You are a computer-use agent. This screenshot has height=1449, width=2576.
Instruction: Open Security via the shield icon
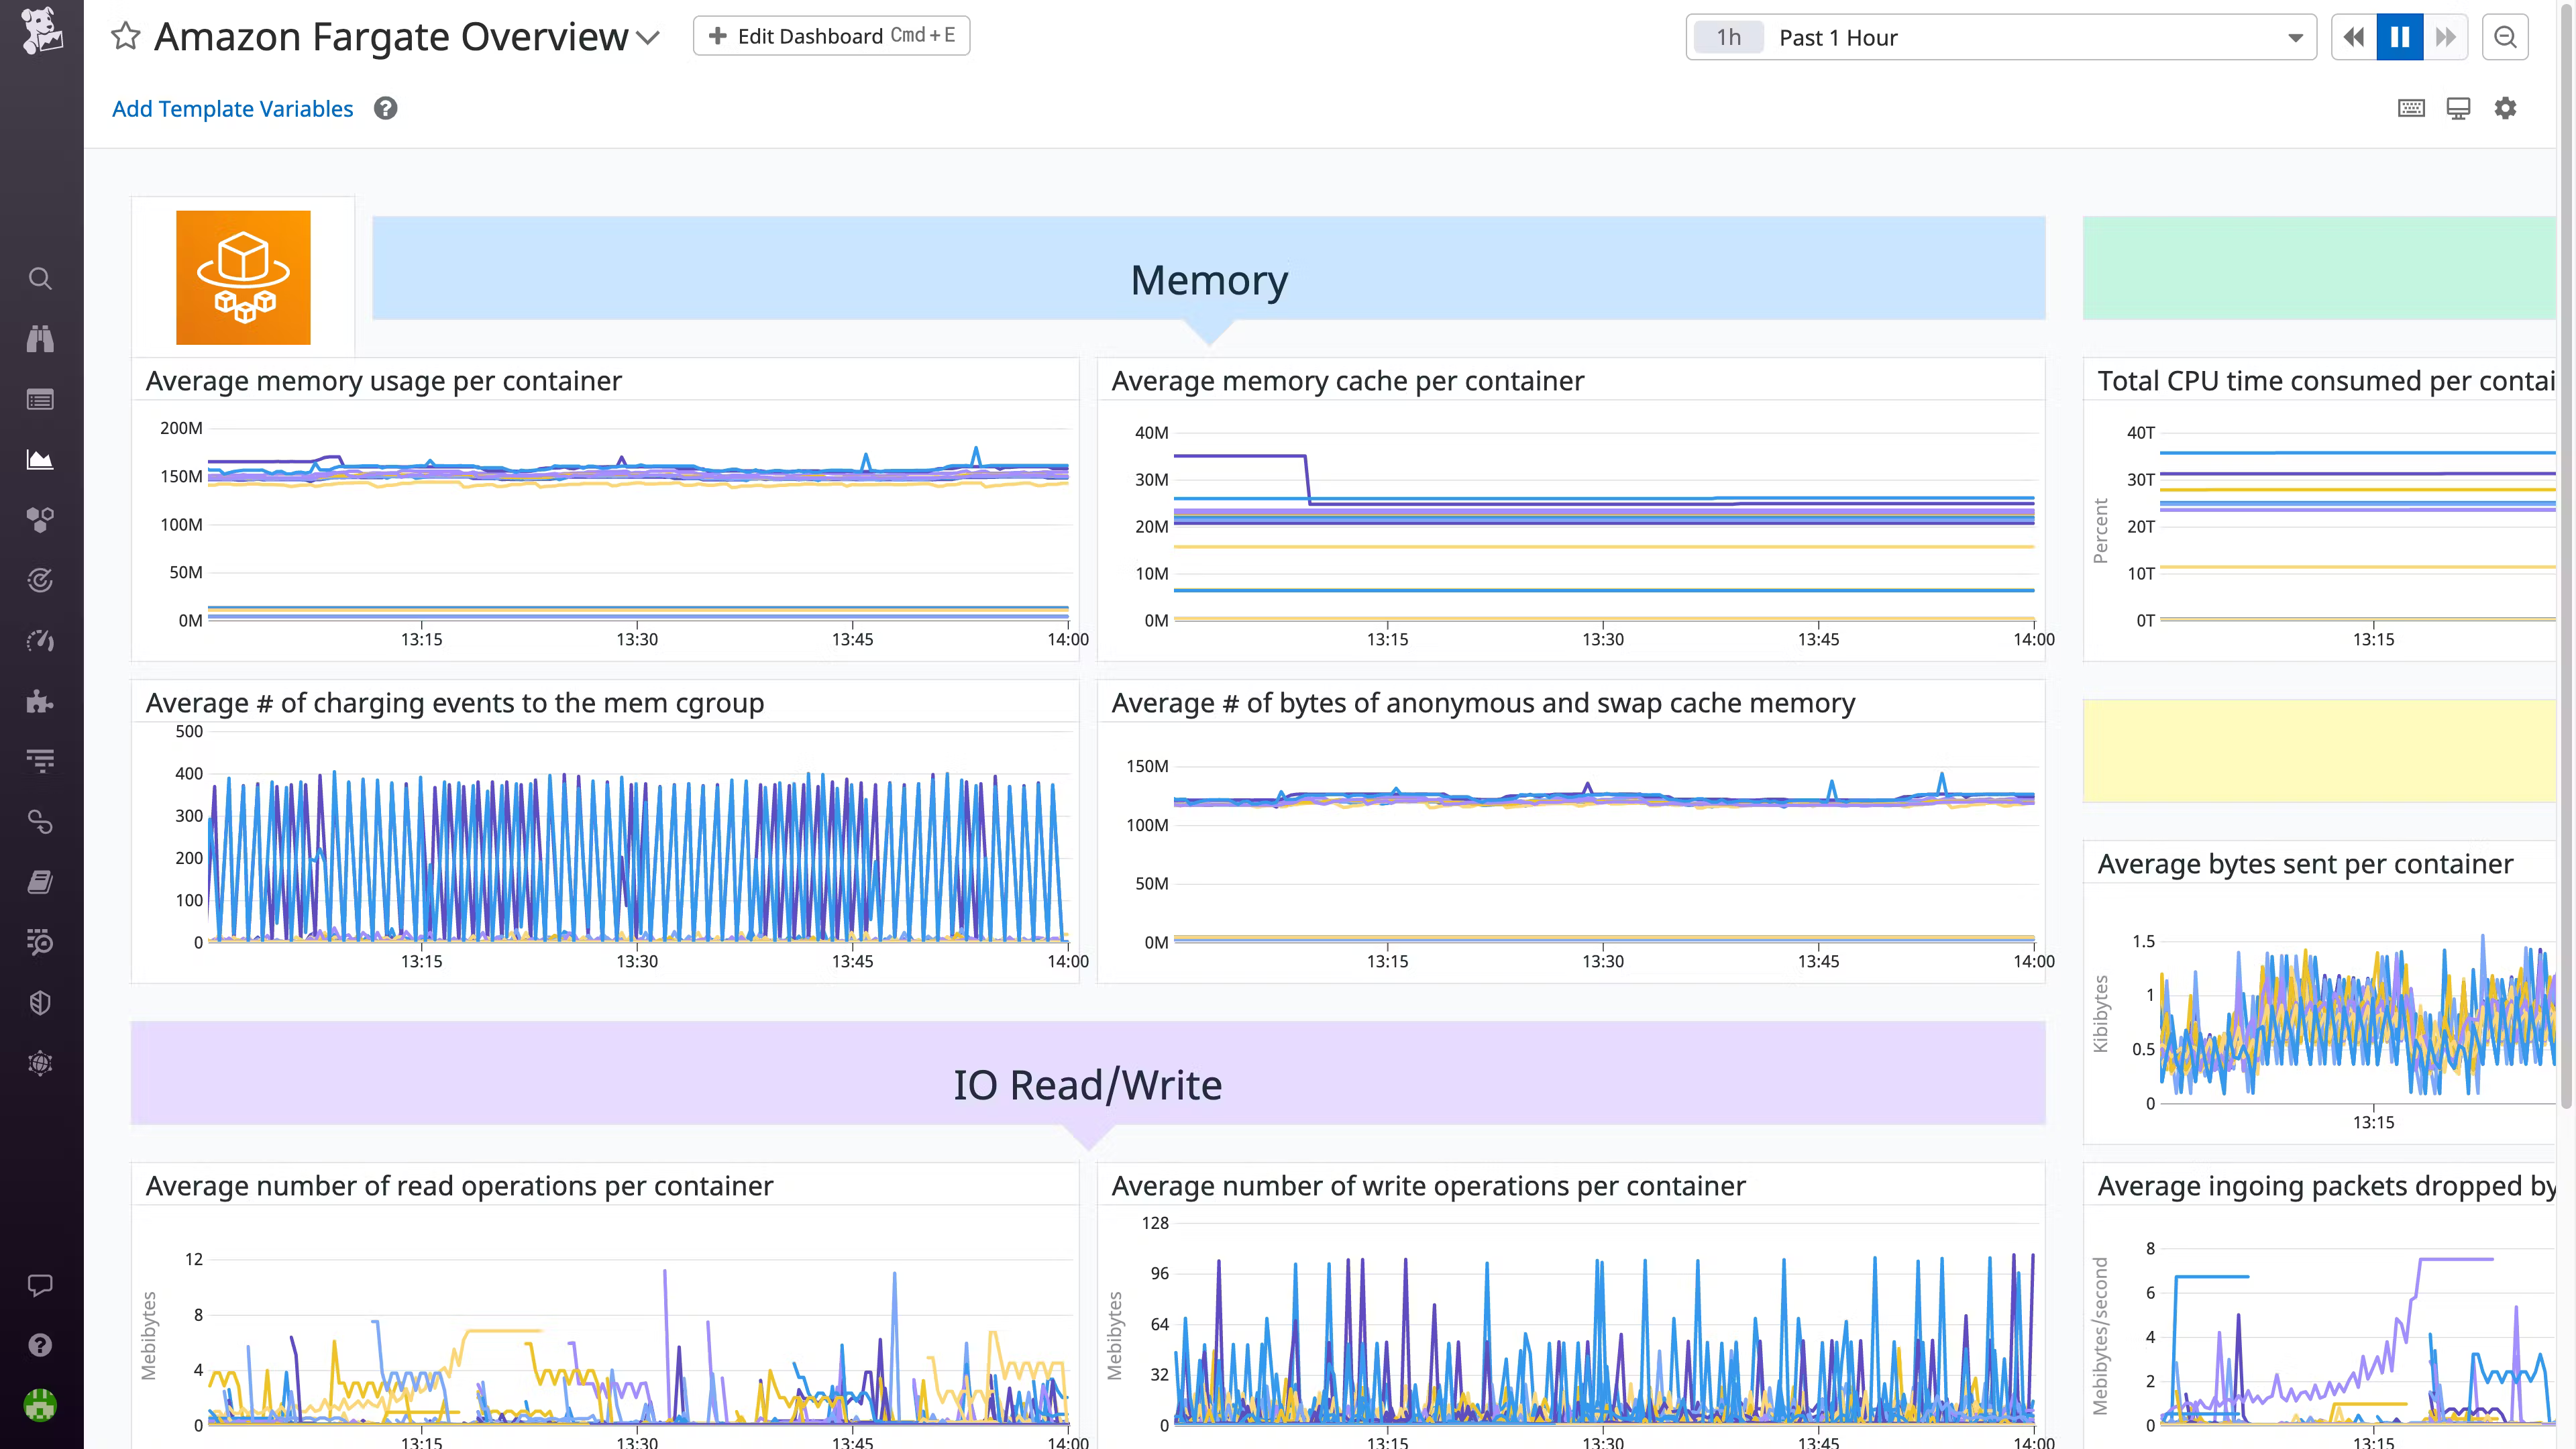40,1002
